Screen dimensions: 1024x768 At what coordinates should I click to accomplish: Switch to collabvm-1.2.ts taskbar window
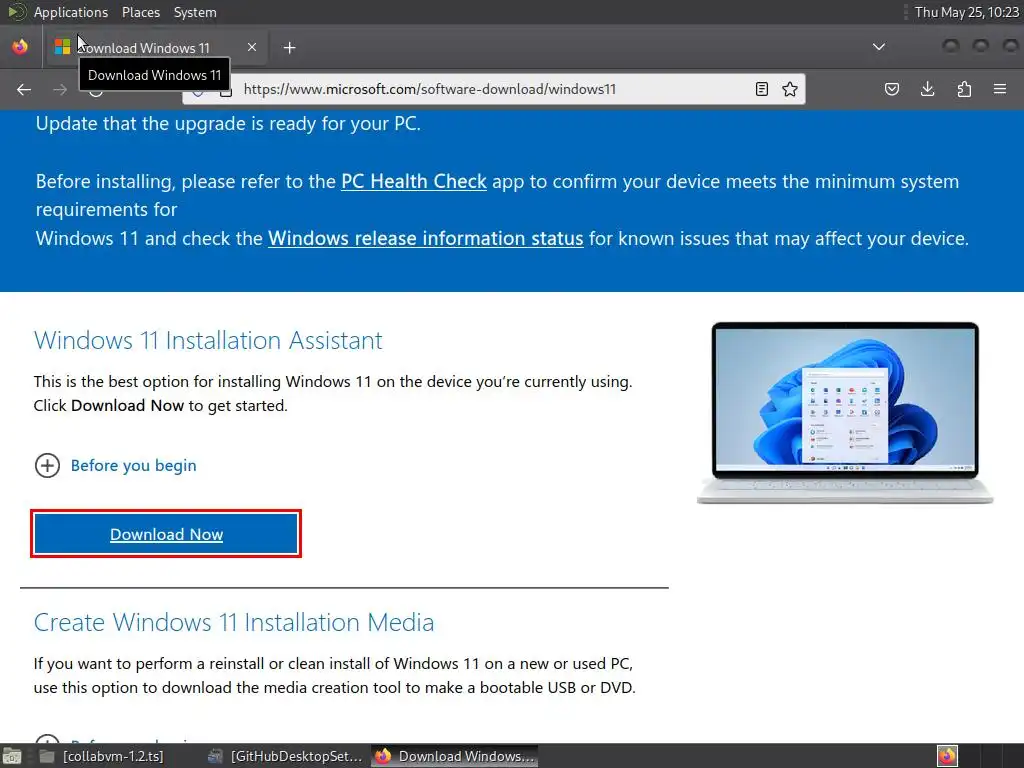101,756
